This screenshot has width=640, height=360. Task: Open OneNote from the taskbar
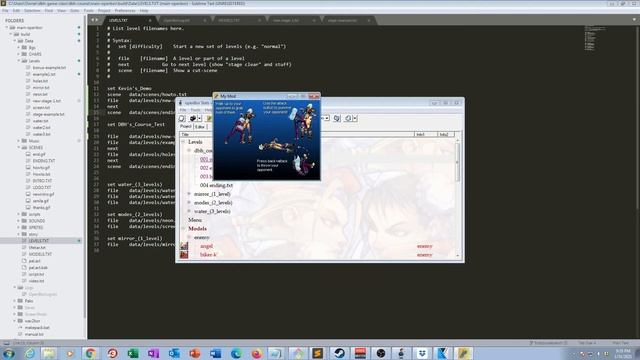(153, 353)
